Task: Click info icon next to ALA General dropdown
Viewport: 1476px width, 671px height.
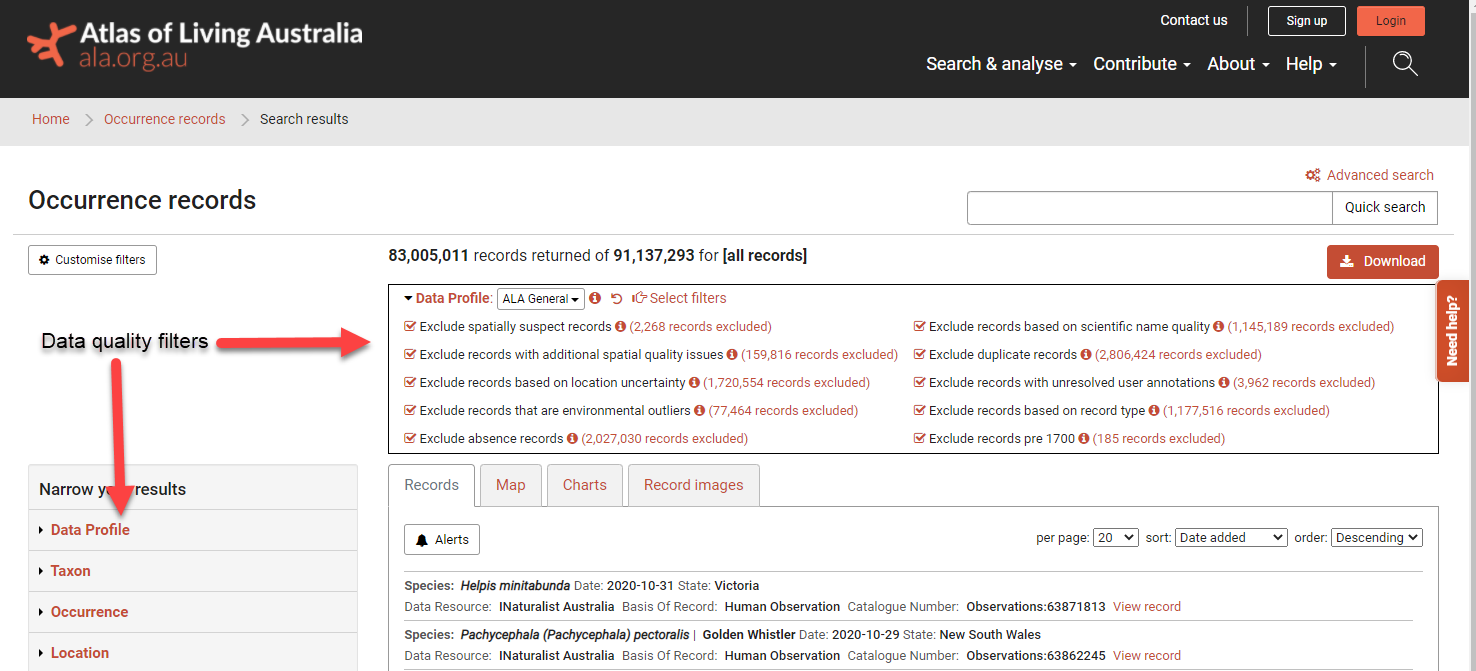Action: pos(595,299)
